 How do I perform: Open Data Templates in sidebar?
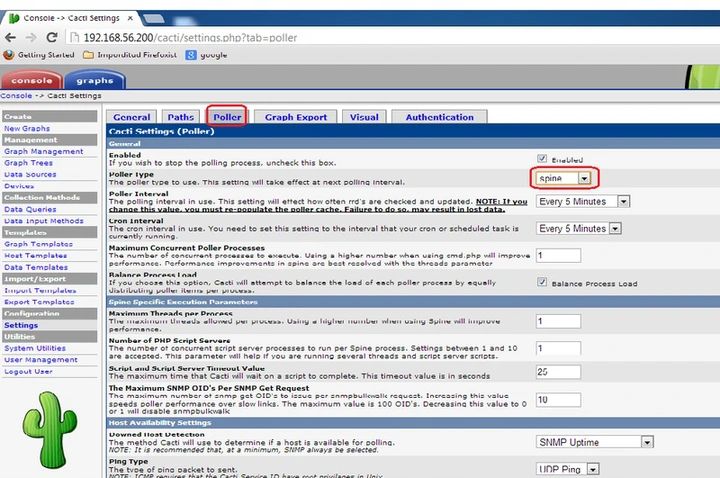tap(36, 267)
